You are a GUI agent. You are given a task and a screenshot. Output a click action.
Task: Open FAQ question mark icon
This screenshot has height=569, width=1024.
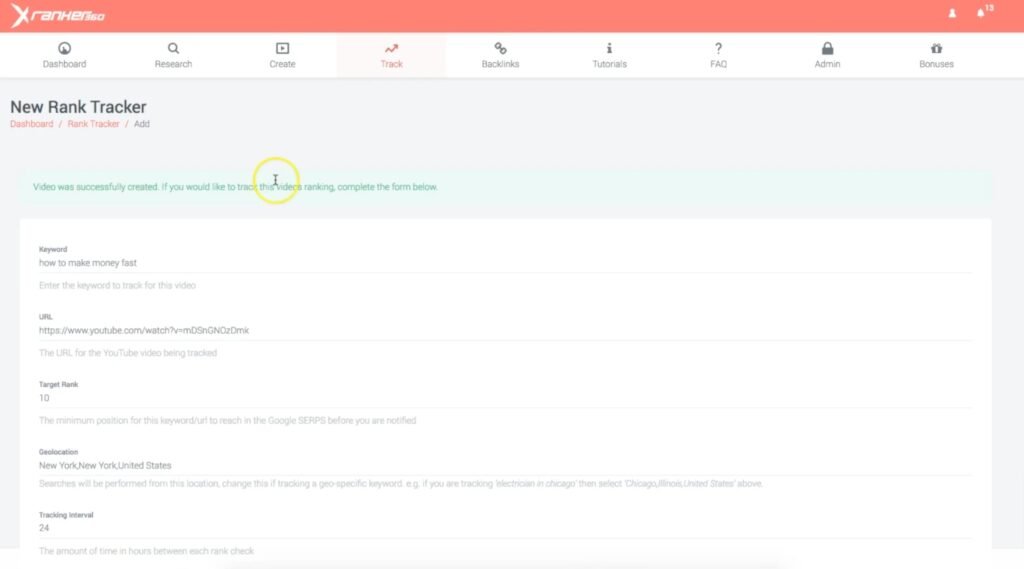(x=718, y=48)
